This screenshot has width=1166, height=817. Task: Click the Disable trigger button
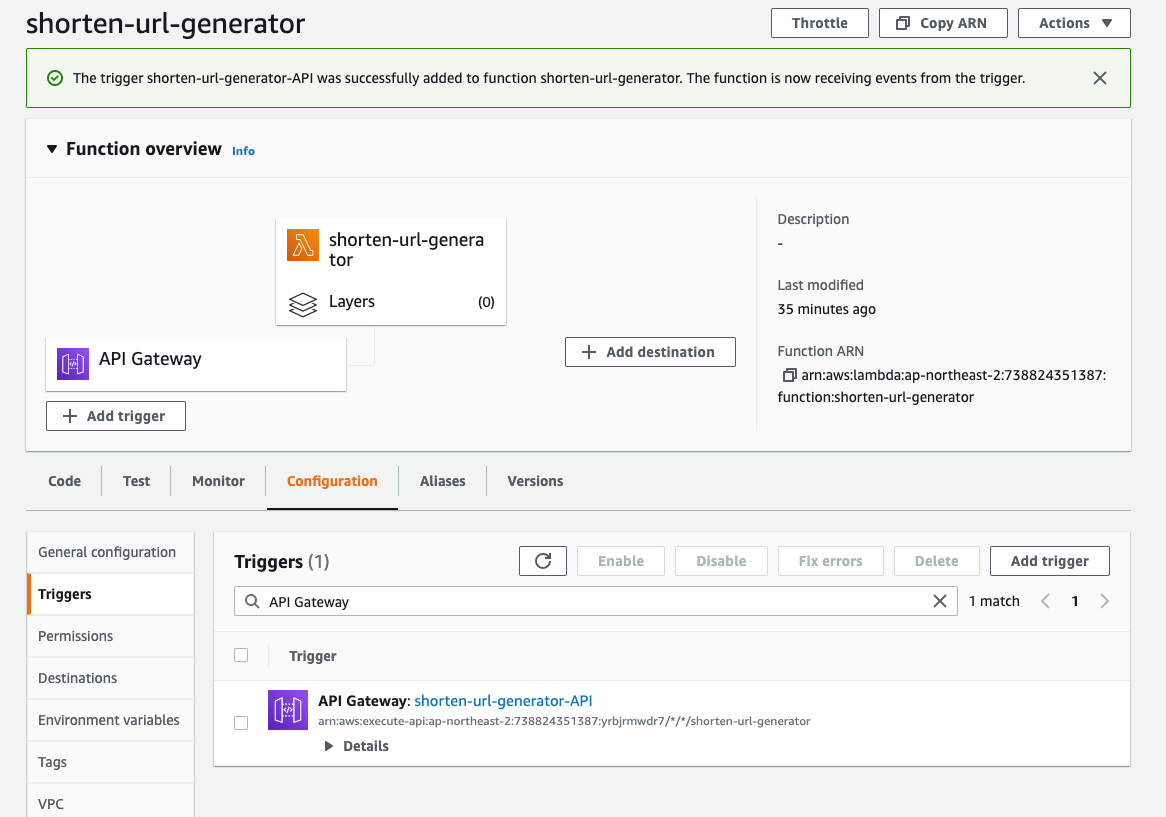(721, 561)
